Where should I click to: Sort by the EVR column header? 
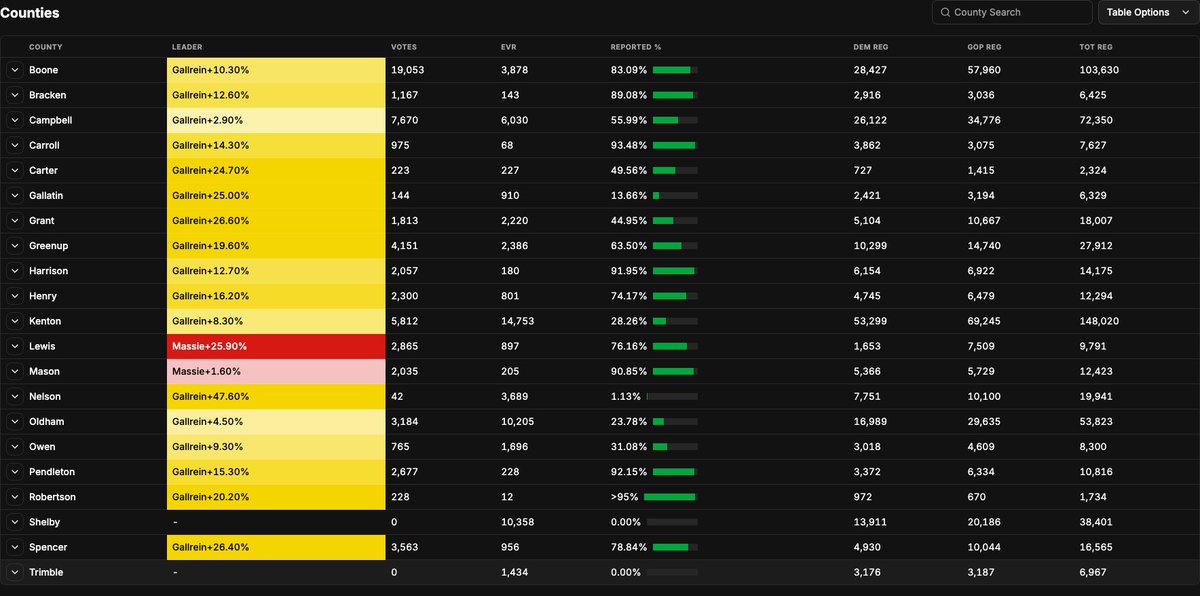pos(508,47)
